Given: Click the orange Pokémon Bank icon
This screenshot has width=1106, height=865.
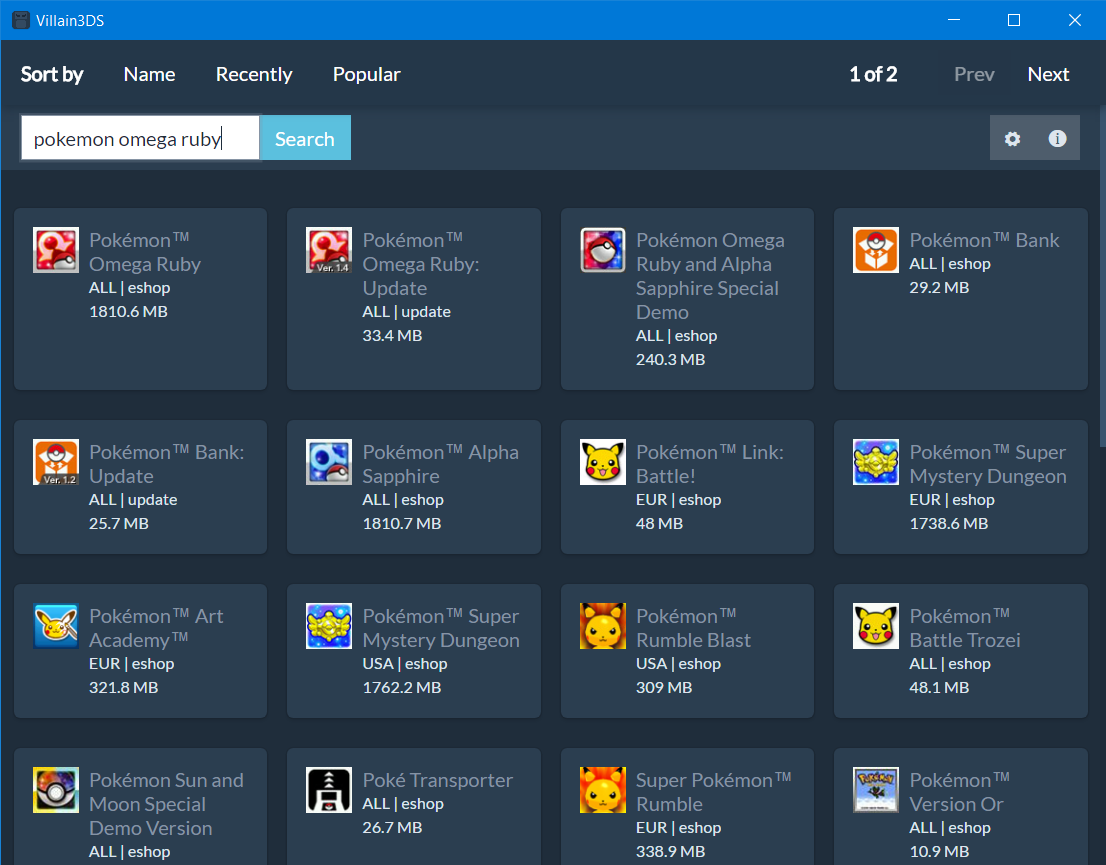Looking at the screenshot, I should [875, 250].
